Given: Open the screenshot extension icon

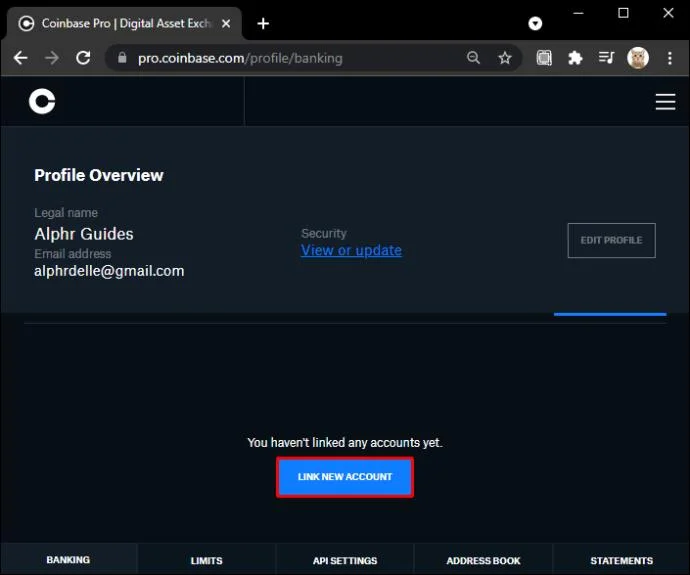Looking at the screenshot, I should click(x=544, y=58).
